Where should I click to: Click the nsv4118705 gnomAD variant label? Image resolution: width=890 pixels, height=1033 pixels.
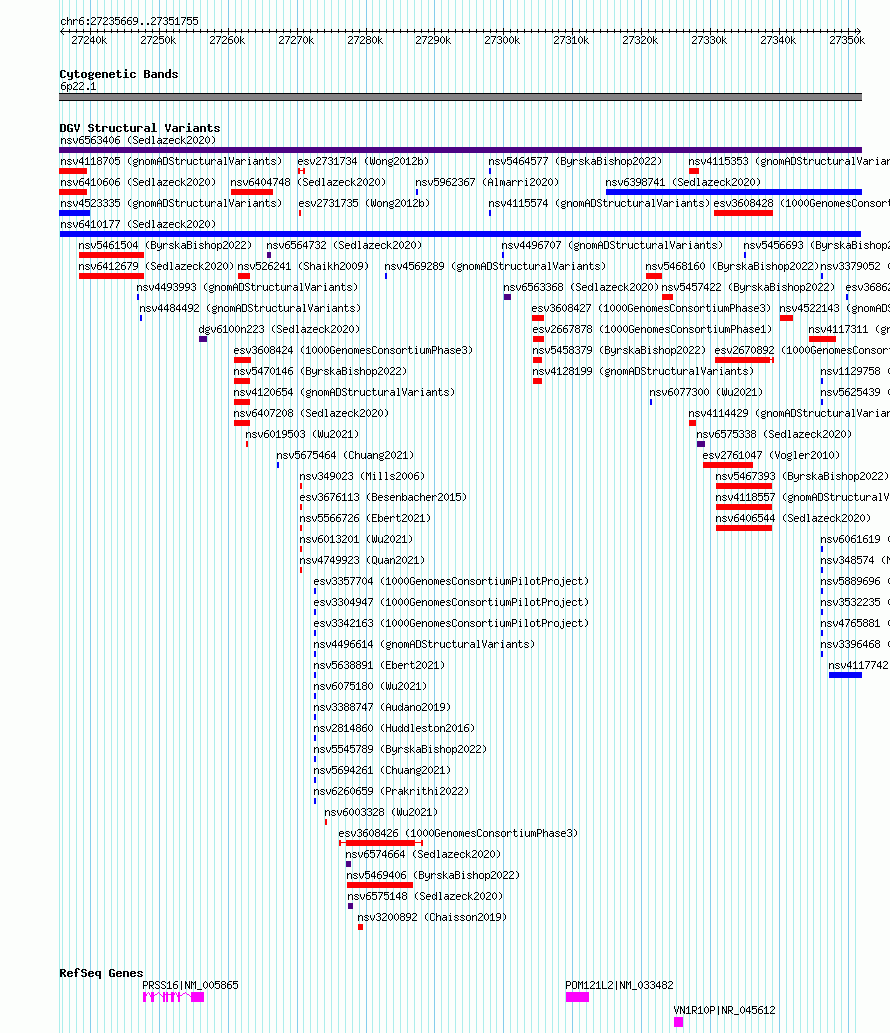coord(171,161)
